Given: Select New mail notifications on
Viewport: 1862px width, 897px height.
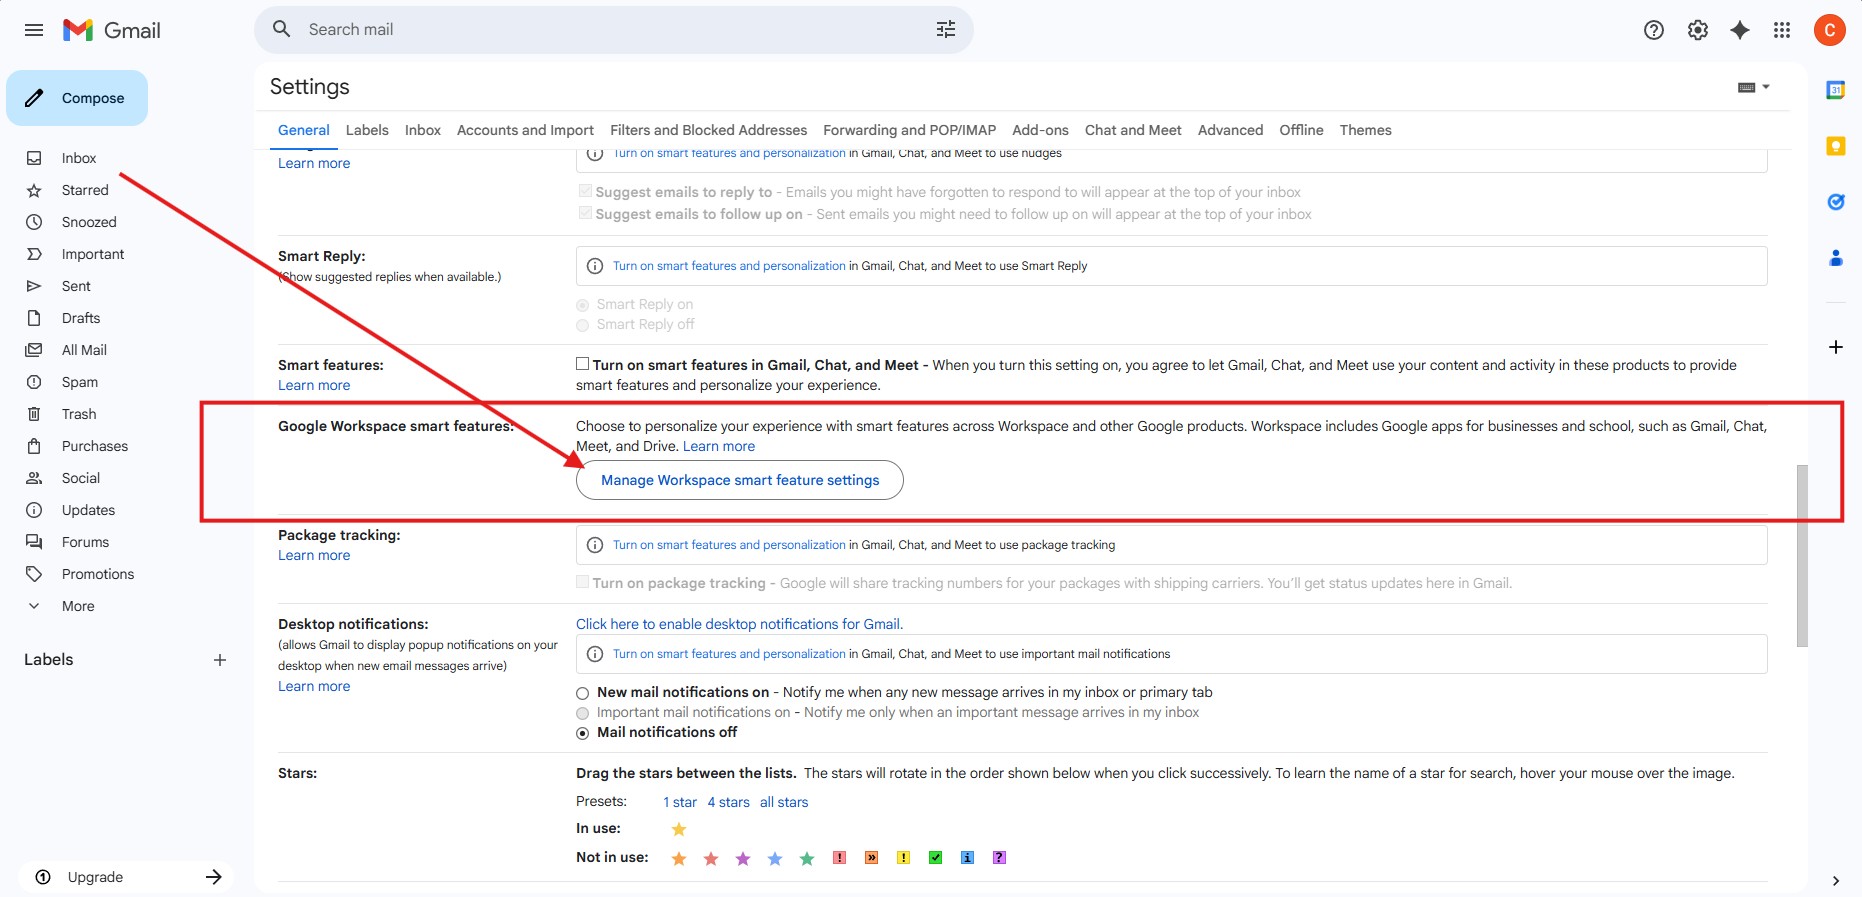Looking at the screenshot, I should click(x=582, y=693).
